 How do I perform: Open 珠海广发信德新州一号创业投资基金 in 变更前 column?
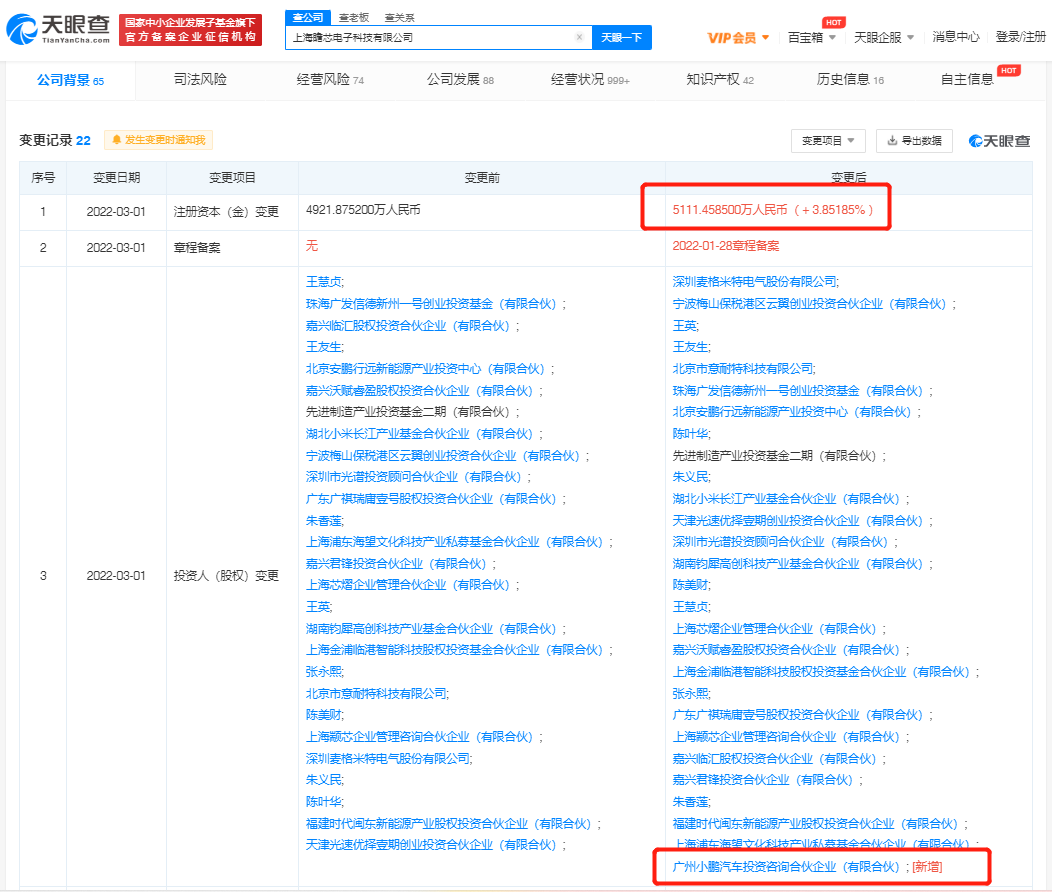[x=431, y=304]
